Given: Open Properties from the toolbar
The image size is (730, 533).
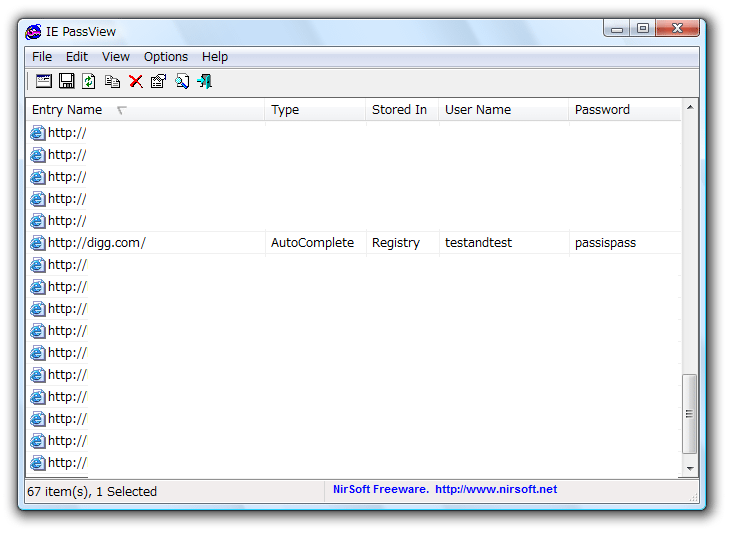Looking at the screenshot, I should [x=158, y=81].
